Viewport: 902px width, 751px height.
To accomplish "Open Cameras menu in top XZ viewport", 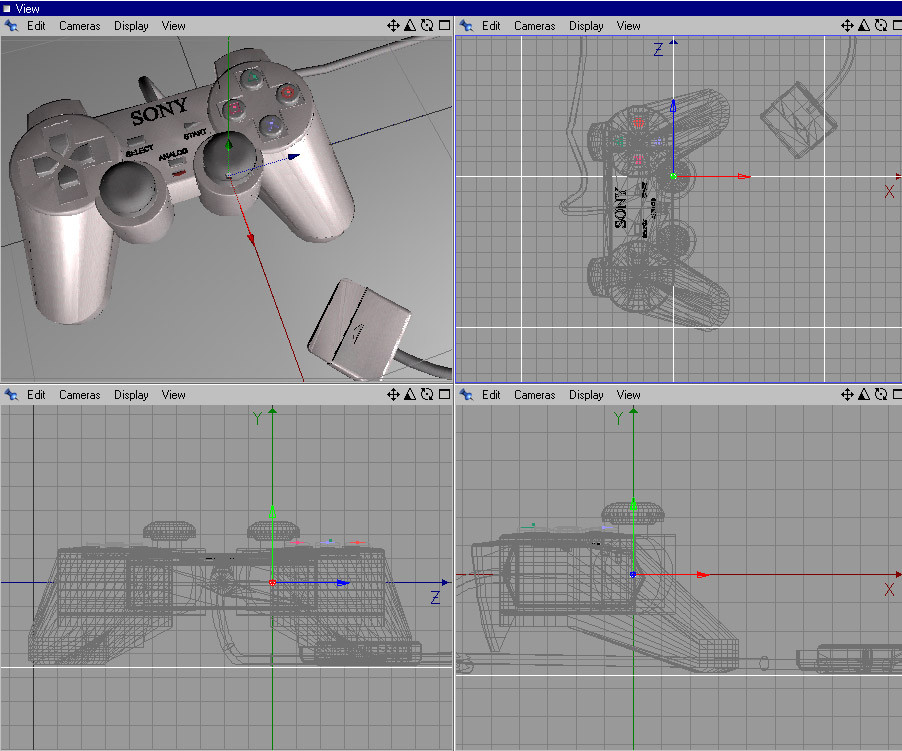I will pyautogui.click(x=534, y=26).
